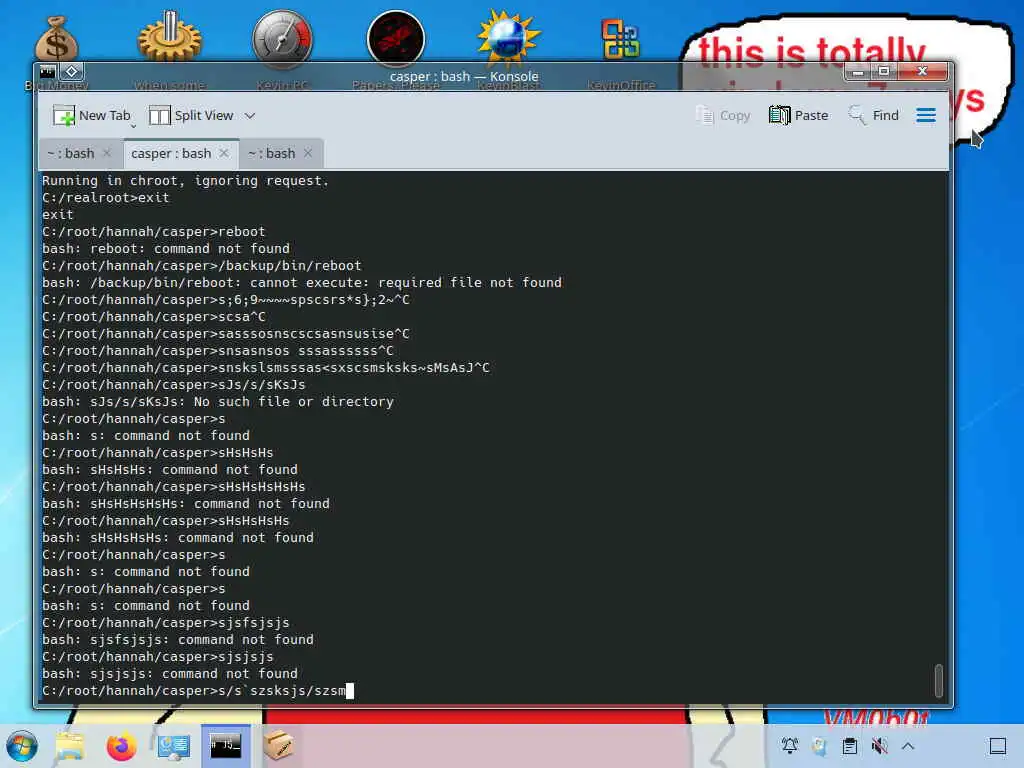The height and width of the screenshot is (768, 1024).
Task: Click the Paste toolbar button
Action: click(x=799, y=116)
